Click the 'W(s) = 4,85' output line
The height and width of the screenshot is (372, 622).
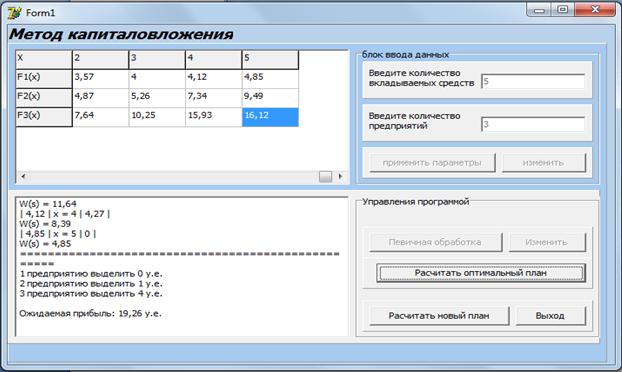point(45,244)
